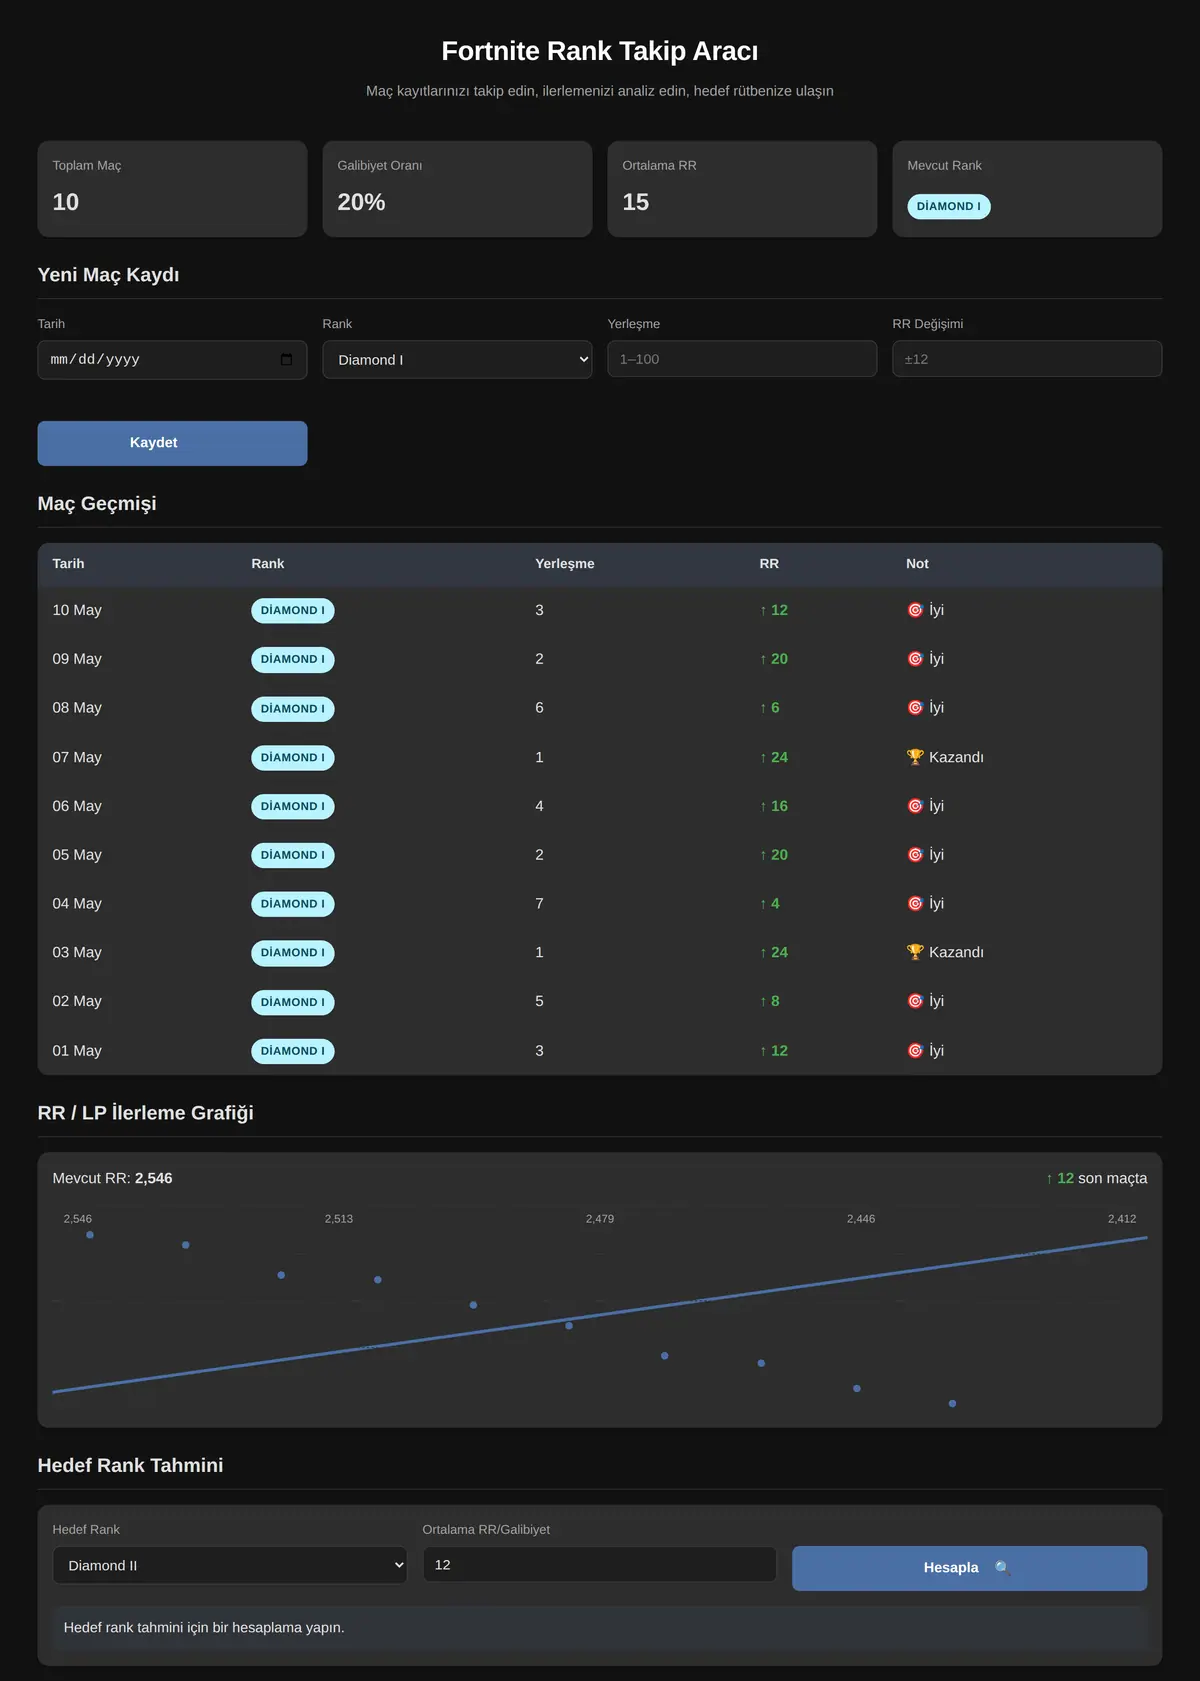Viewport: 1200px width, 1681px height.
Task: Click the target icon in 05 May row
Action: click(x=915, y=855)
